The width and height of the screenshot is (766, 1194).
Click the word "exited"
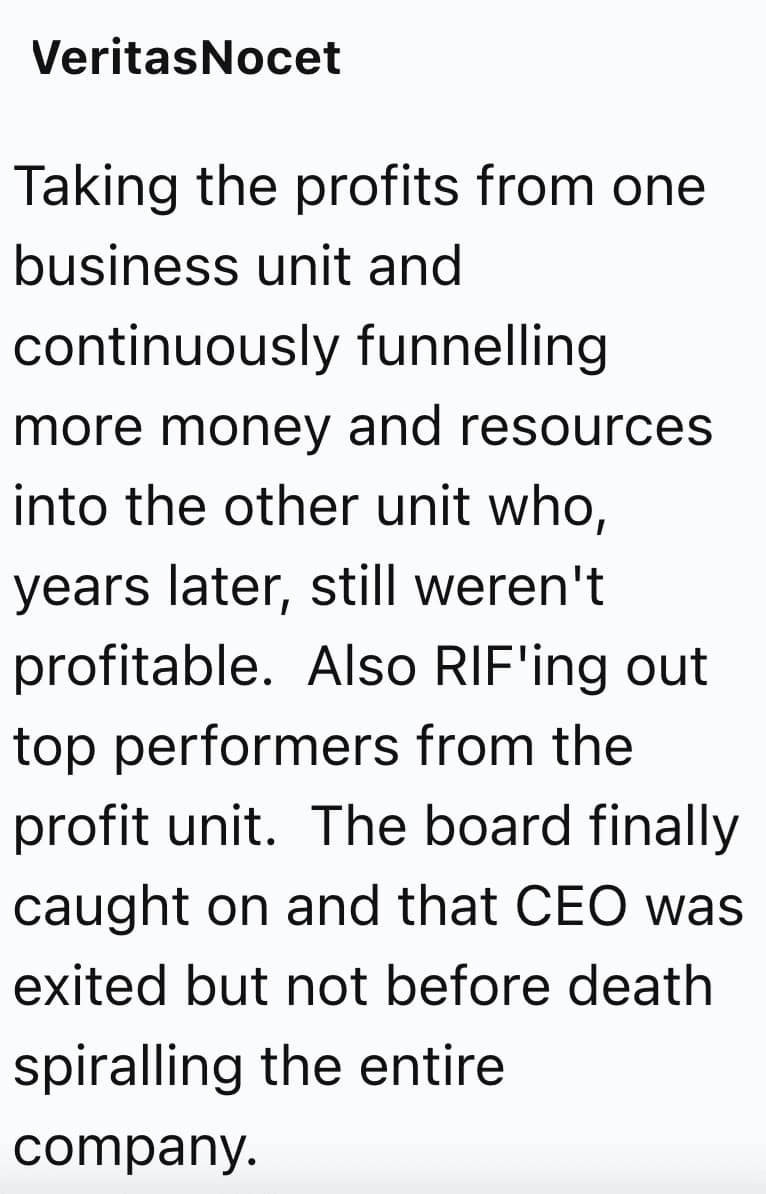[88, 987]
